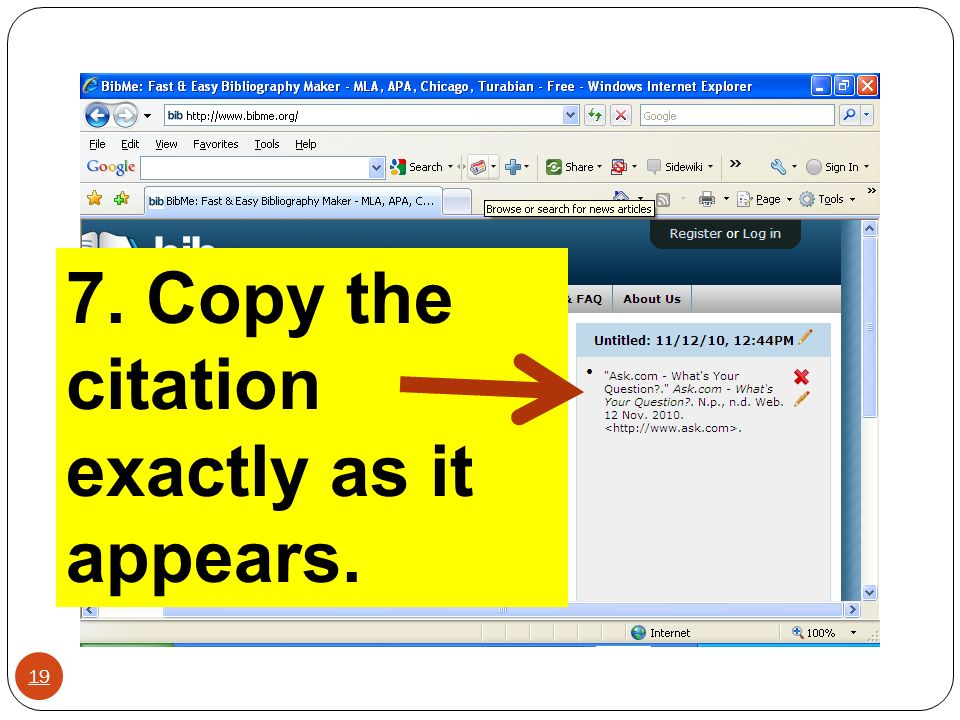This screenshot has width=960, height=720.
Task: Click the magnifying glass search icon
Action: coord(850,114)
